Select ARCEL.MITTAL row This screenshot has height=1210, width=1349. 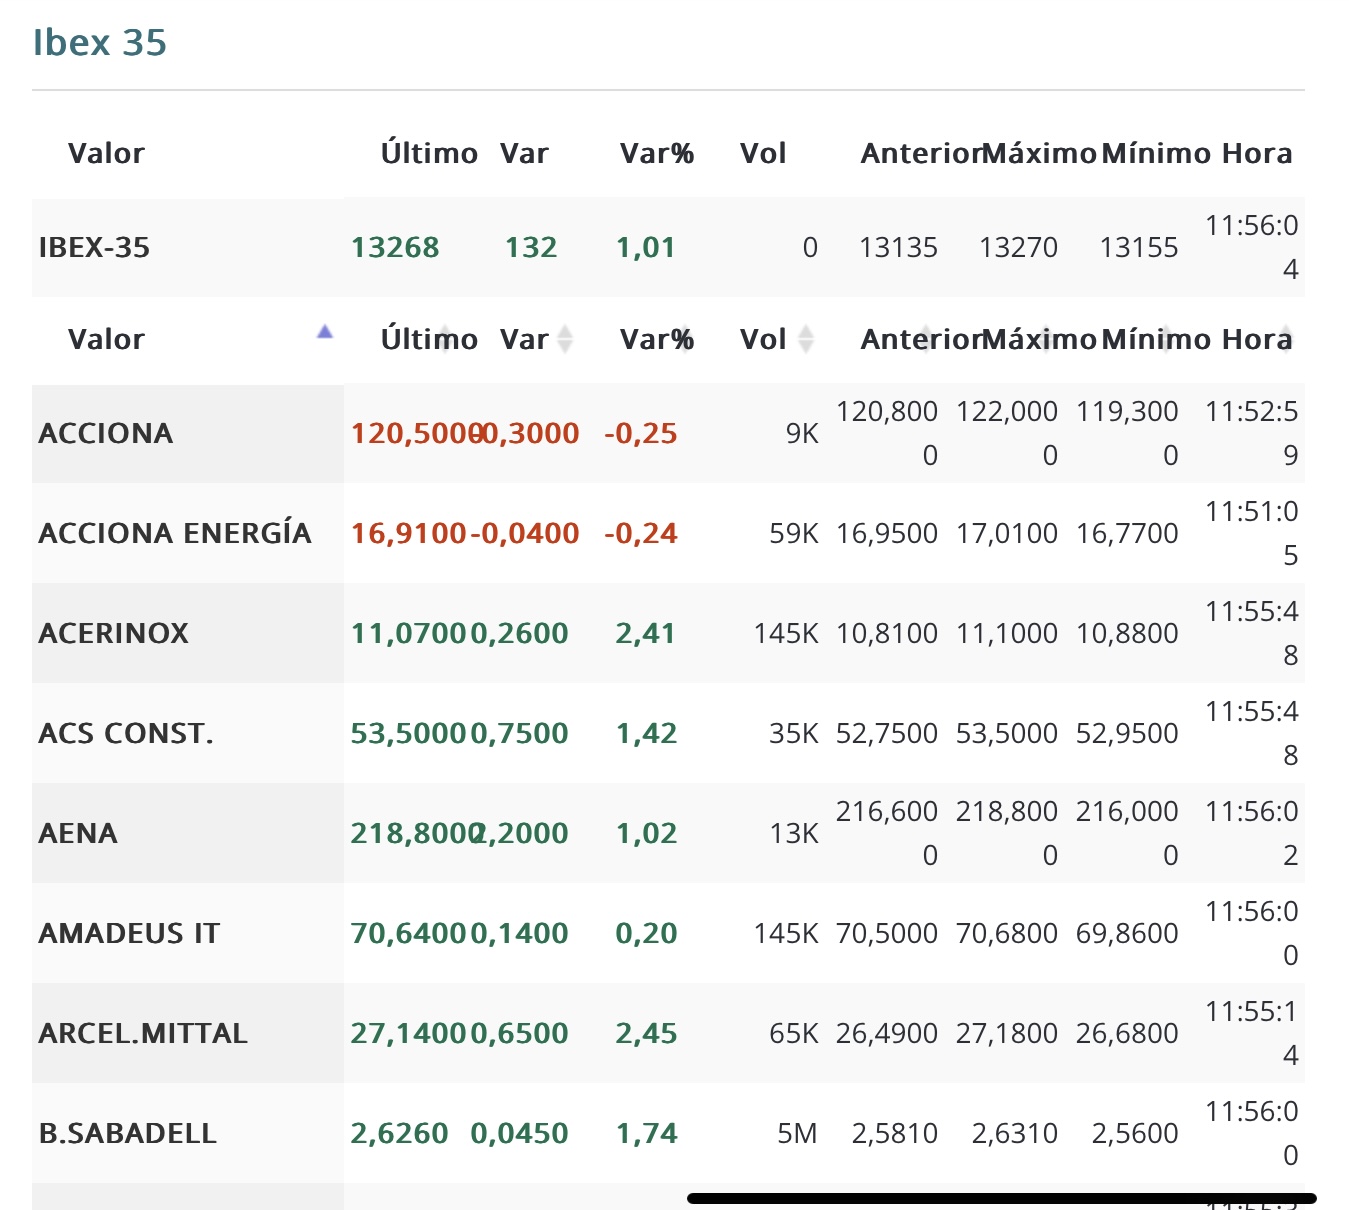coord(668,1033)
